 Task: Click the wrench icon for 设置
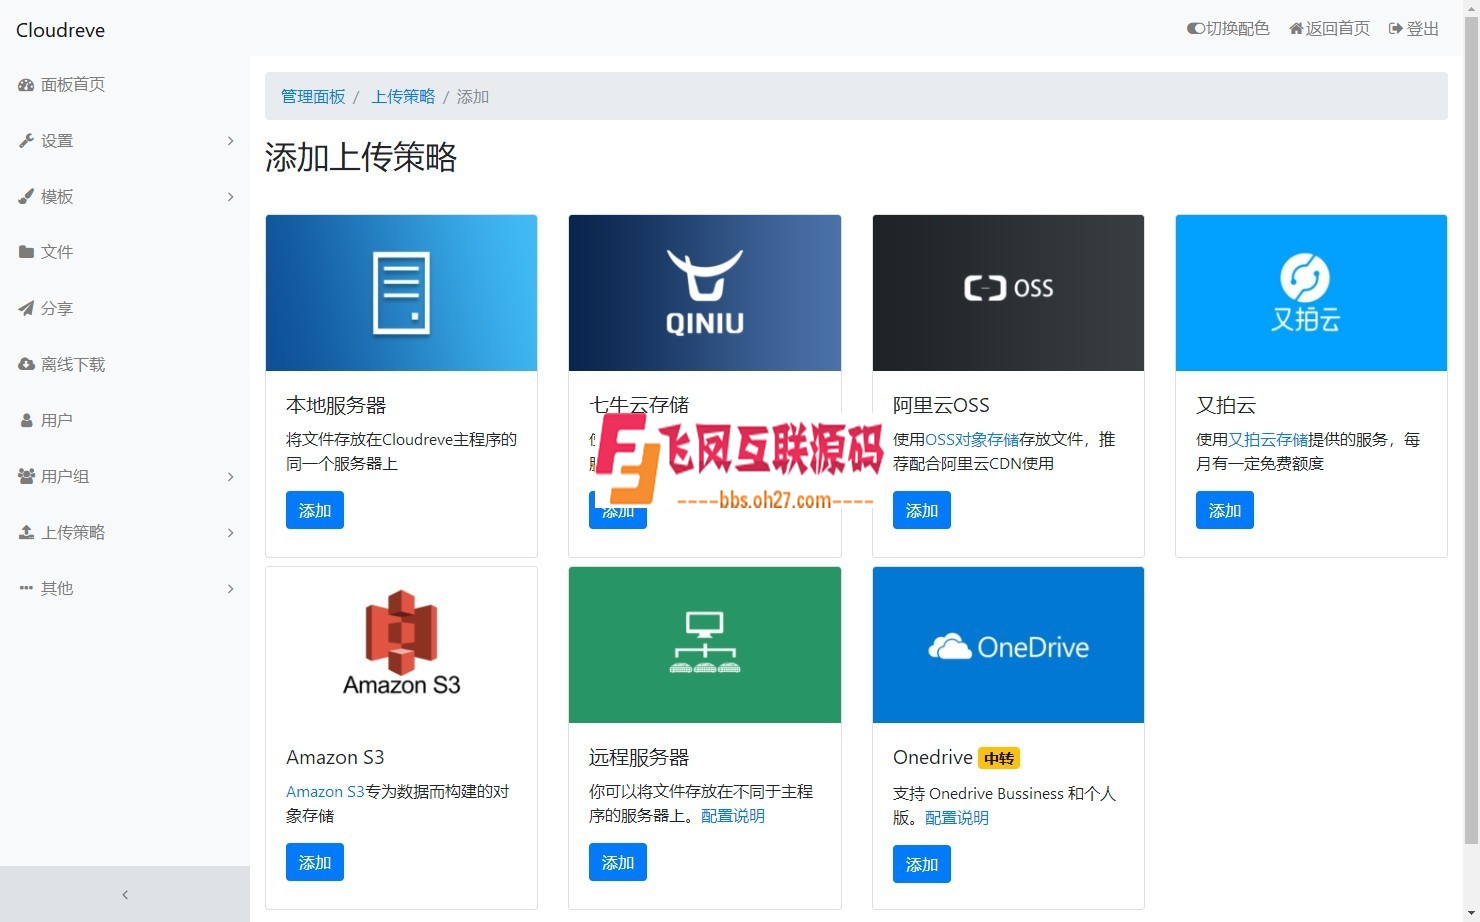26,141
